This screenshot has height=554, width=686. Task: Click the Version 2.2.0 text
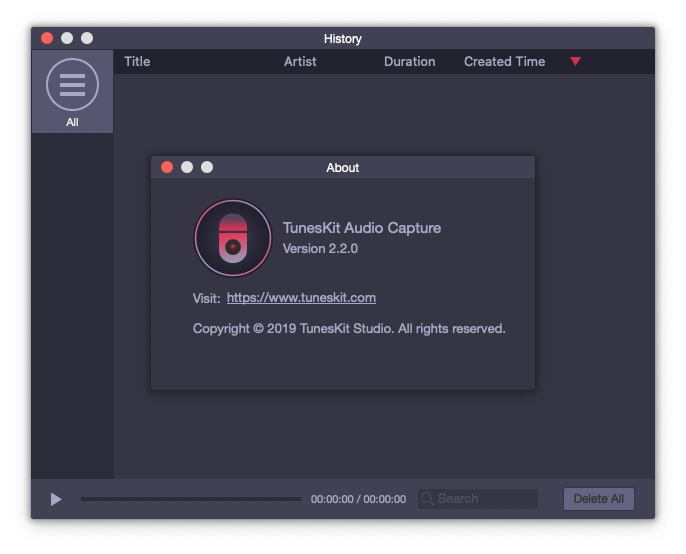click(320, 249)
